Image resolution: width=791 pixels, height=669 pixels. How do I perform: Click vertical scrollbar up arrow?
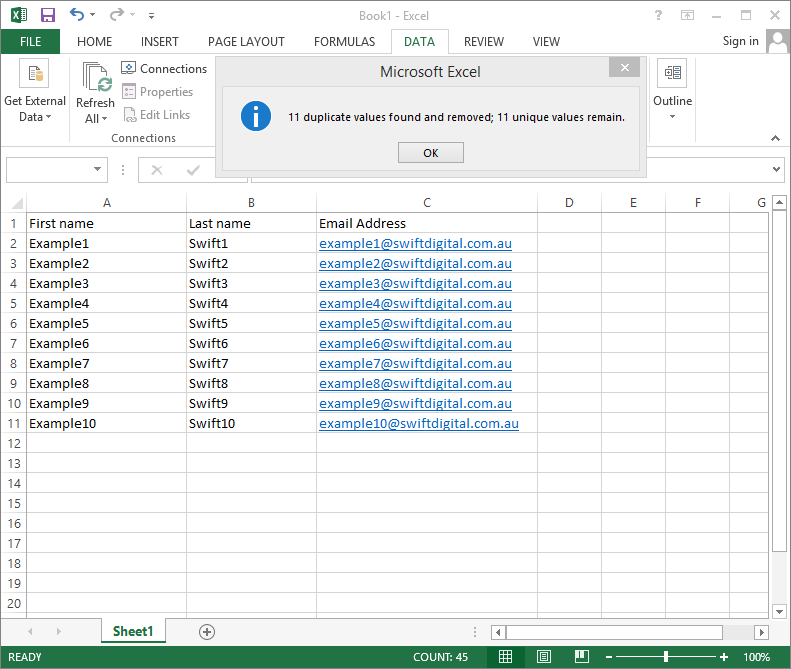tap(779, 203)
